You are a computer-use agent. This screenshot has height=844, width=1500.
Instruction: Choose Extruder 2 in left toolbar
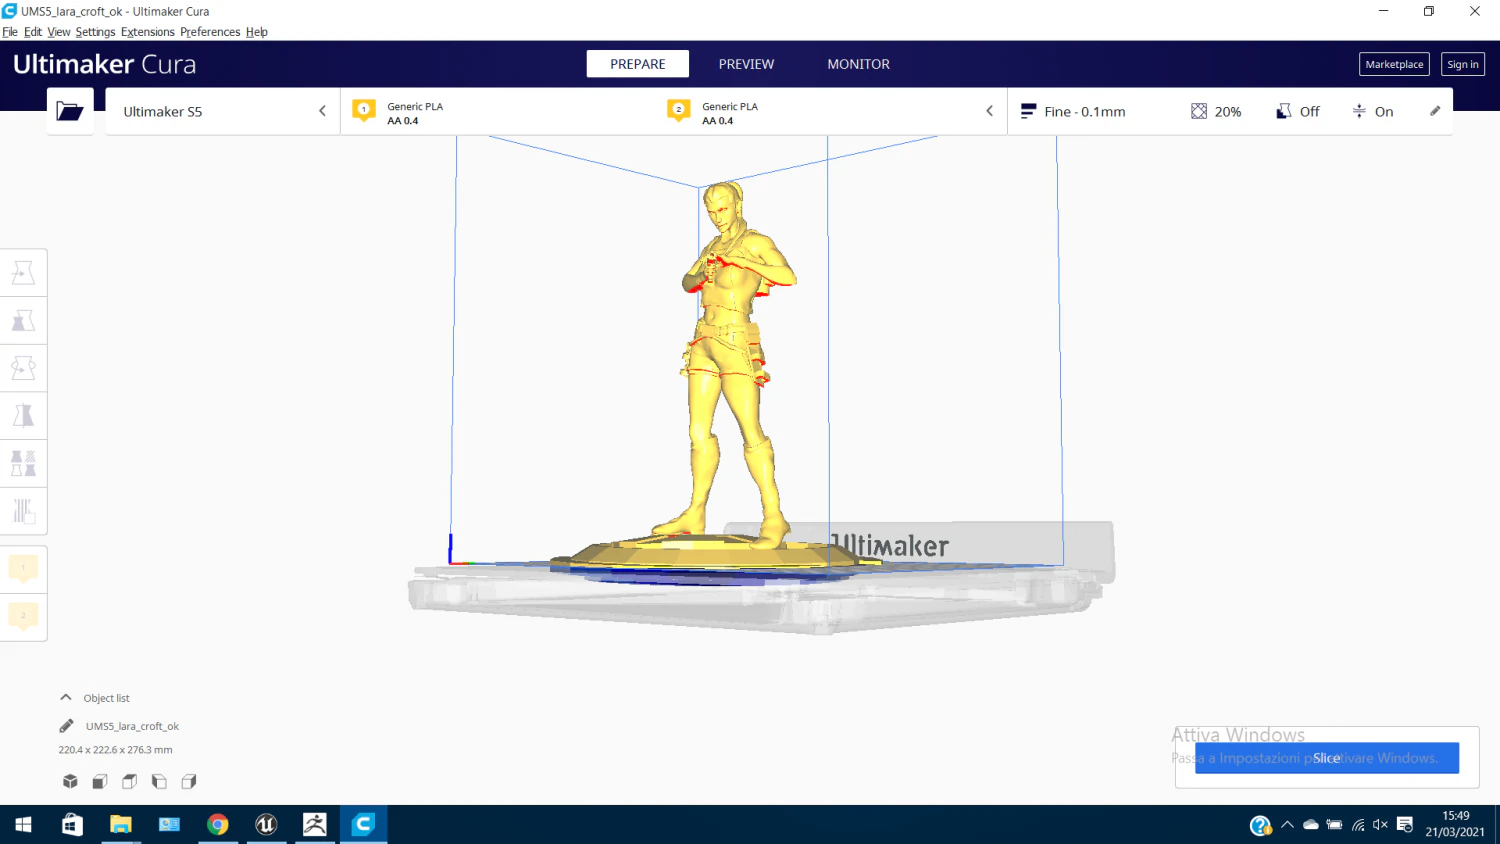coord(23,616)
